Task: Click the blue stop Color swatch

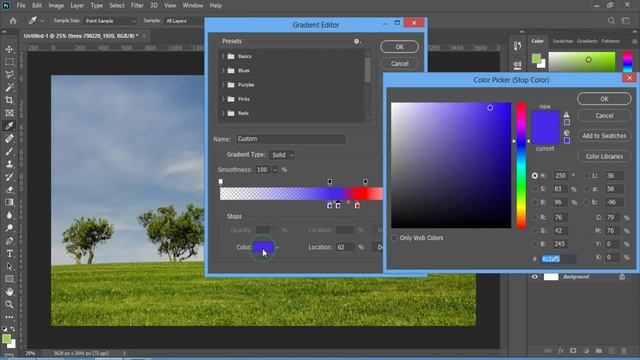Action: point(263,247)
